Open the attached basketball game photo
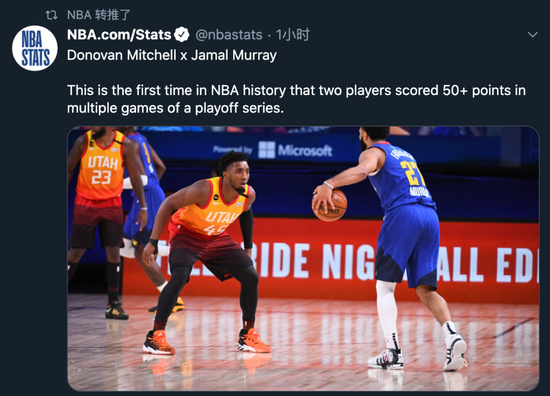This screenshot has height=396, width=550. pos(303,259)
